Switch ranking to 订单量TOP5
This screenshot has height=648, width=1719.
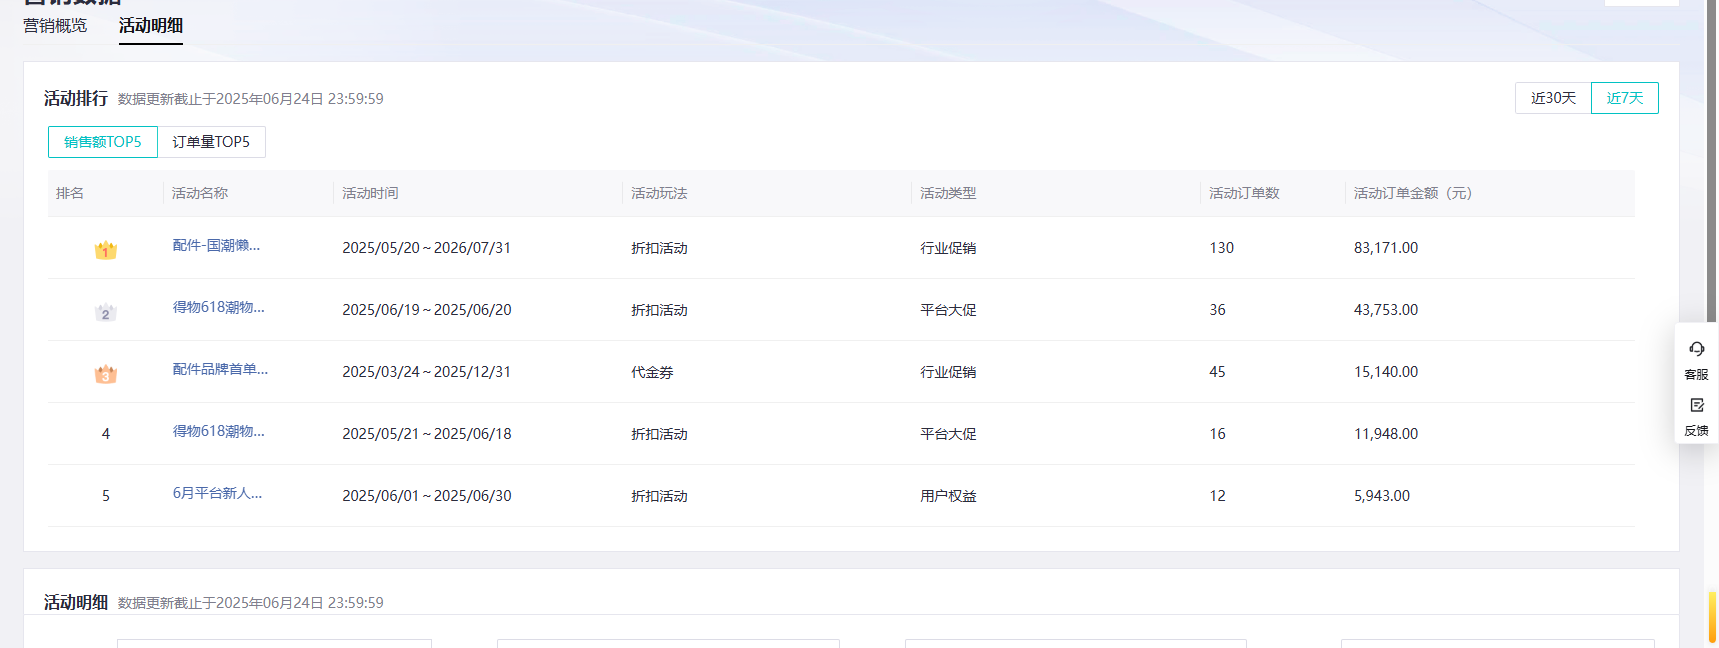tap(211, 142)
